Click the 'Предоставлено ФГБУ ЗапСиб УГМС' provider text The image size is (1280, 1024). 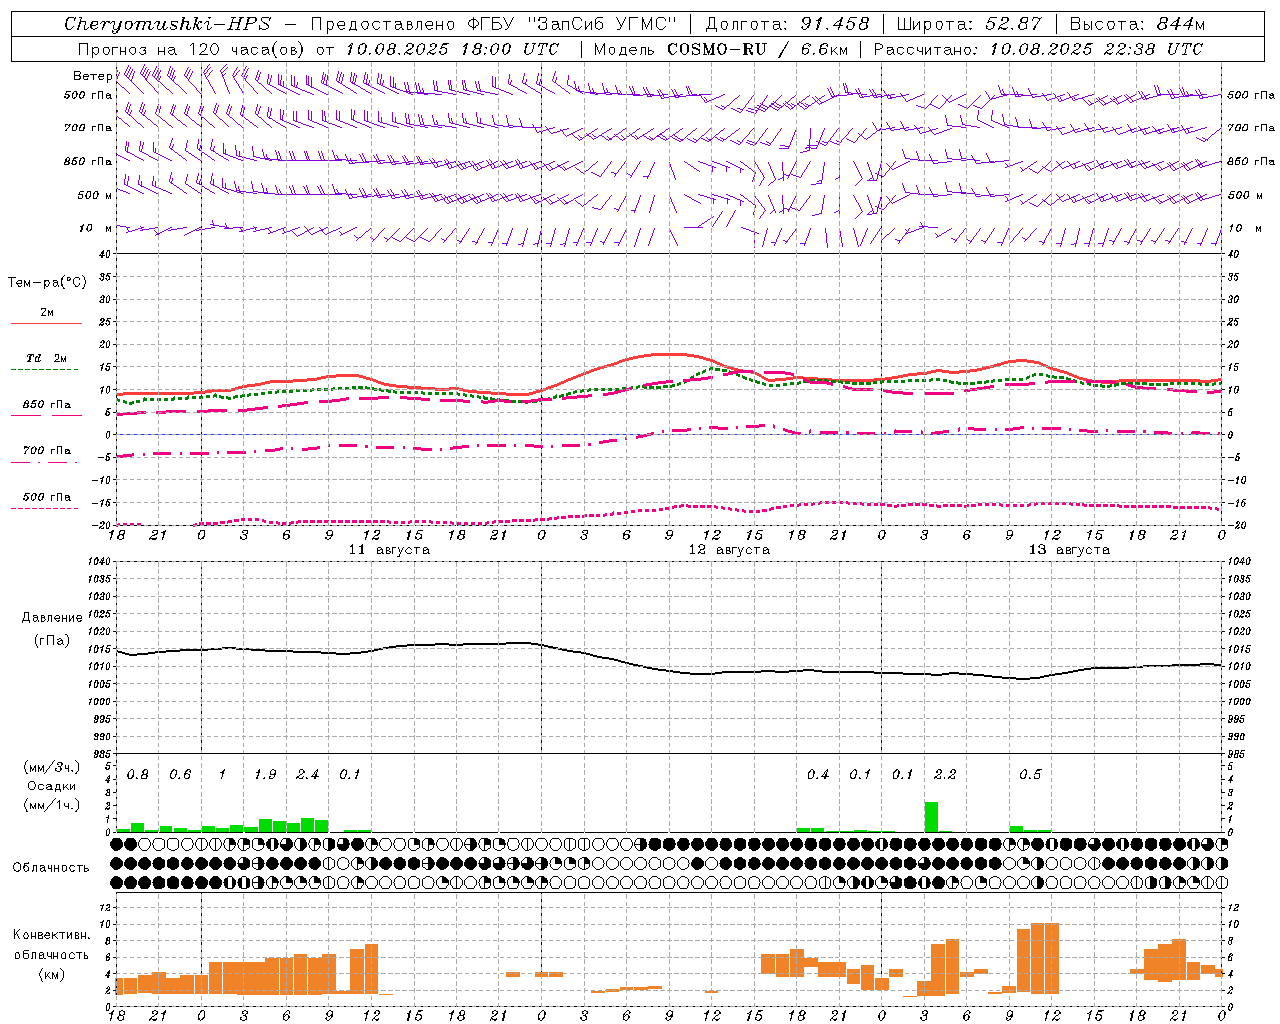click(494, 24)
